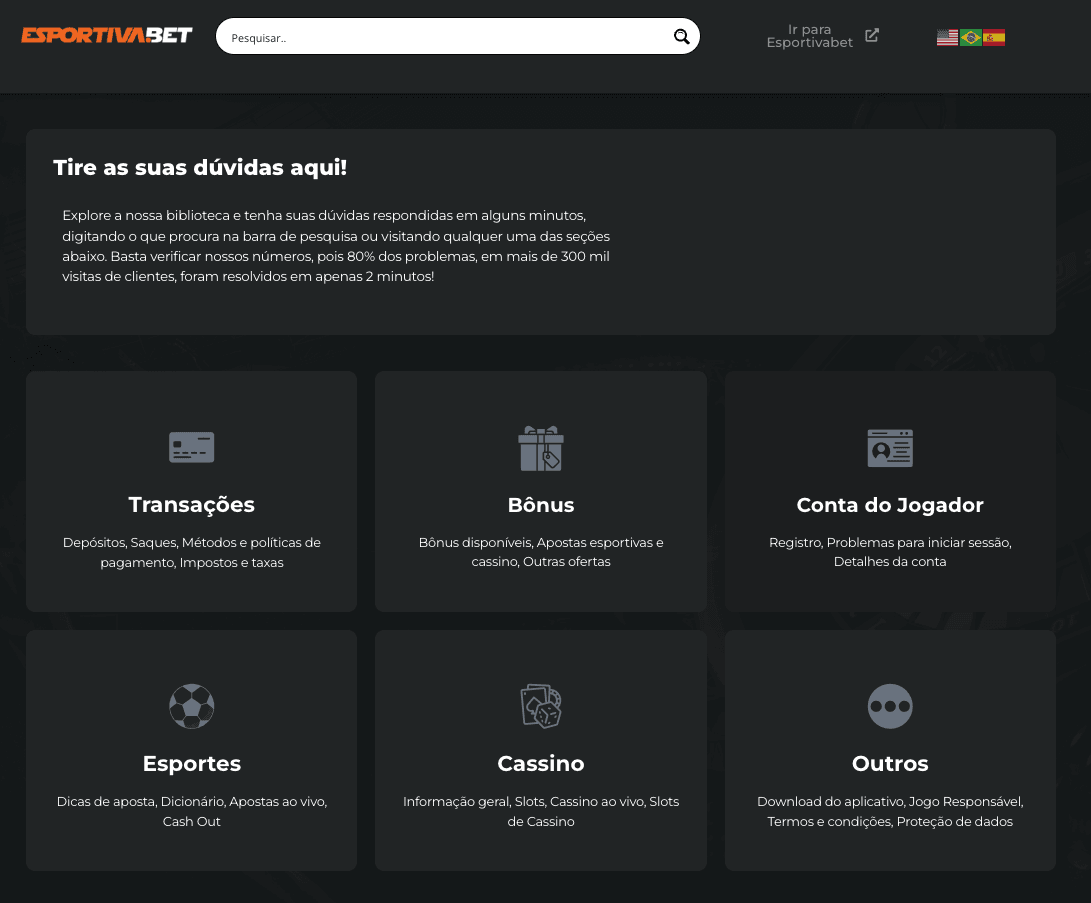This screenshot has height=903, width=1091.
Task: Click the magnifier search icon
Action: pyautogui.click(x=681, y=37)
